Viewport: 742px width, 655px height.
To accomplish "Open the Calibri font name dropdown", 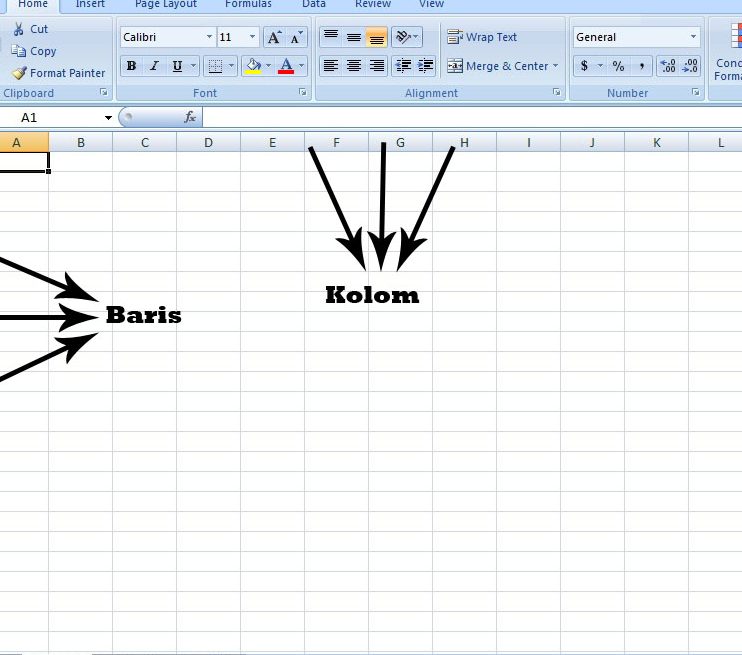I will [x=209, y=37].
